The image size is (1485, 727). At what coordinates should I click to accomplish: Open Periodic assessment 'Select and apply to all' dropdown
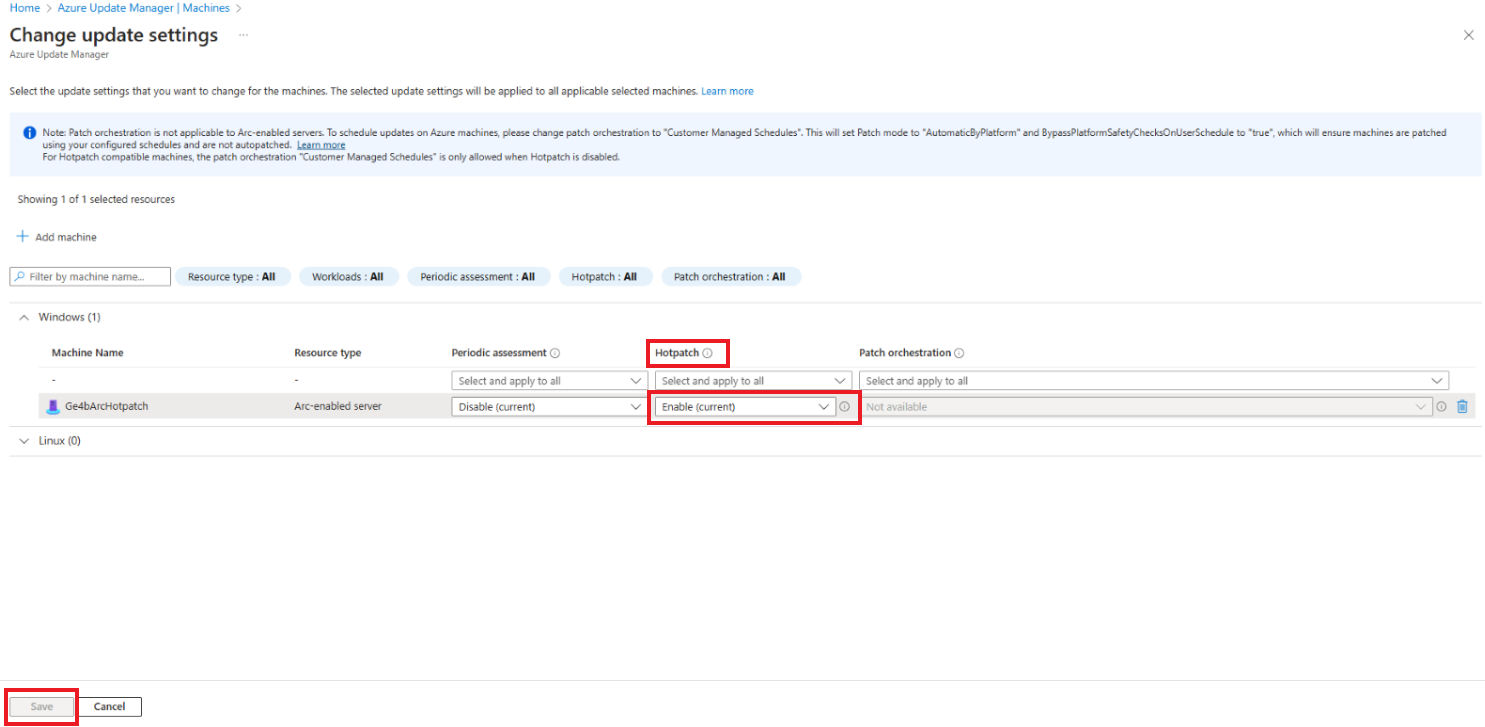pos(550,381)
